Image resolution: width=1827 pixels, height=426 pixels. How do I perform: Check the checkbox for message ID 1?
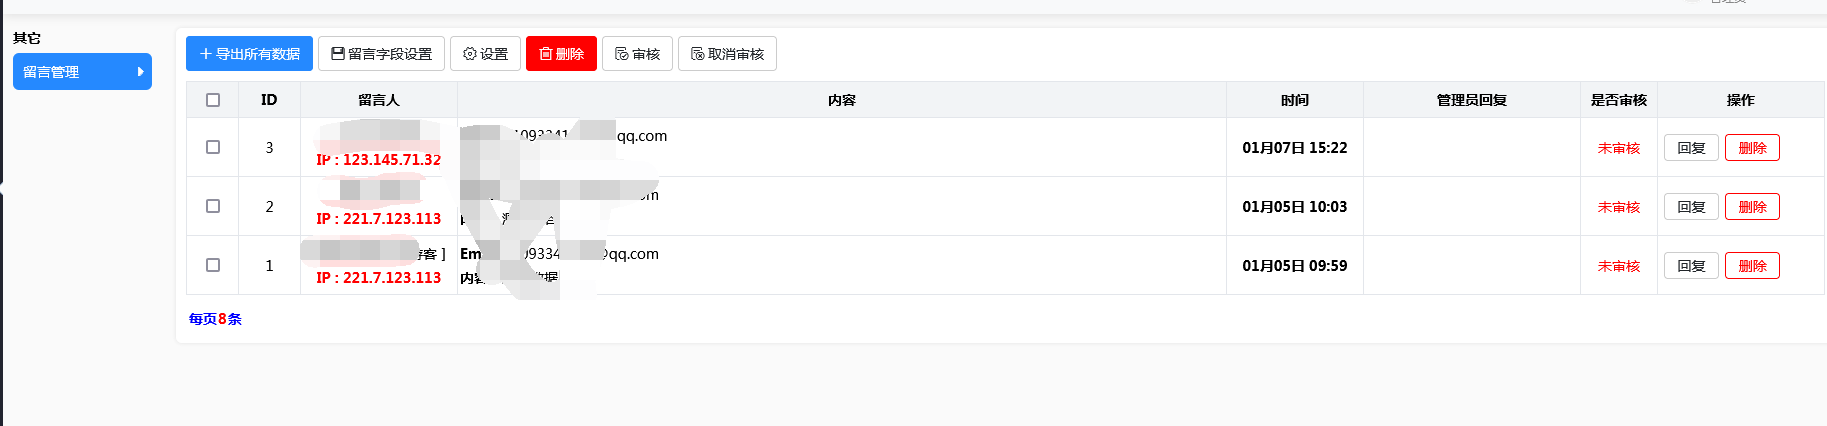213,265
